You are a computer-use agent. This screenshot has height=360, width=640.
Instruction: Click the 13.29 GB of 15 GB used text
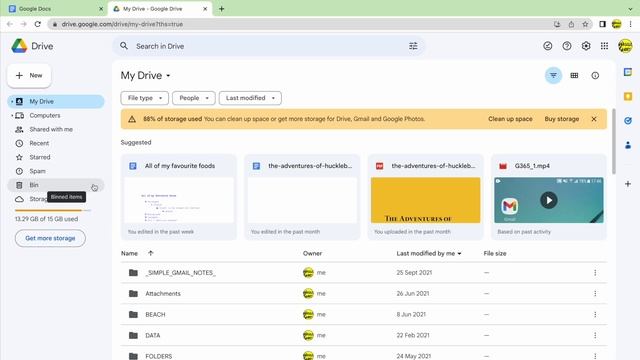(46, 219)
